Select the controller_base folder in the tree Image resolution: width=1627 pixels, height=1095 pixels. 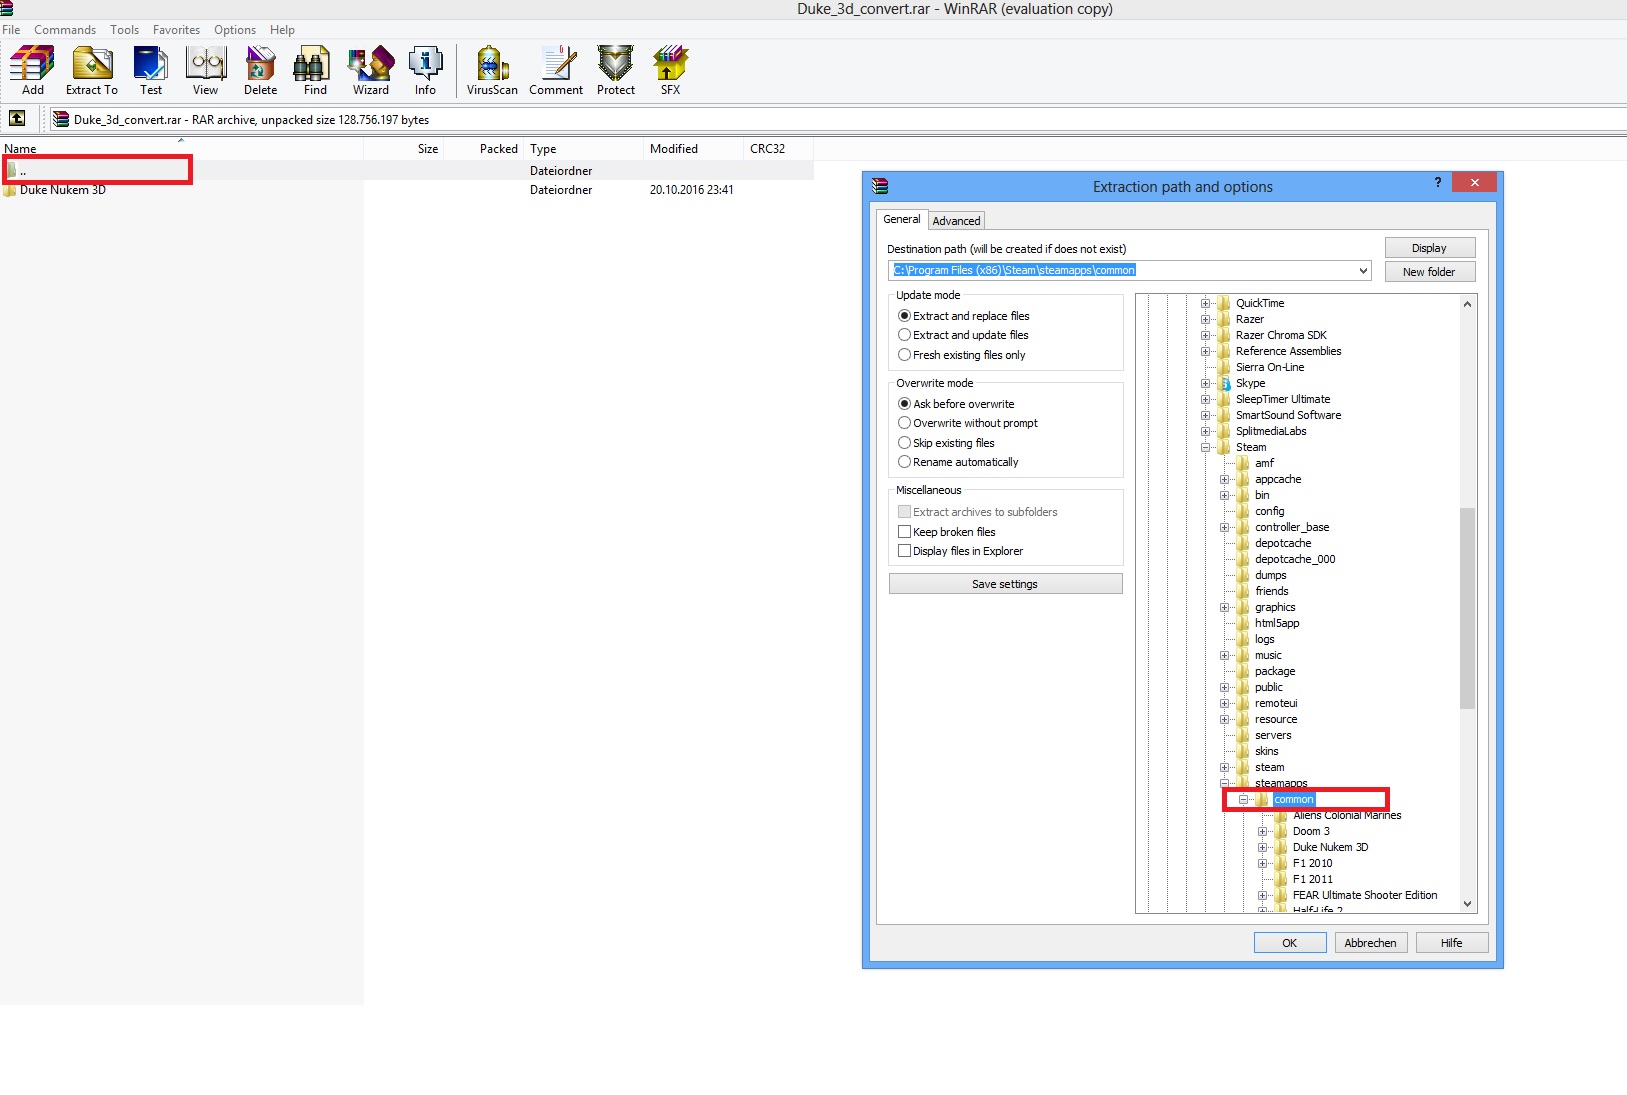pos(1292,527)
